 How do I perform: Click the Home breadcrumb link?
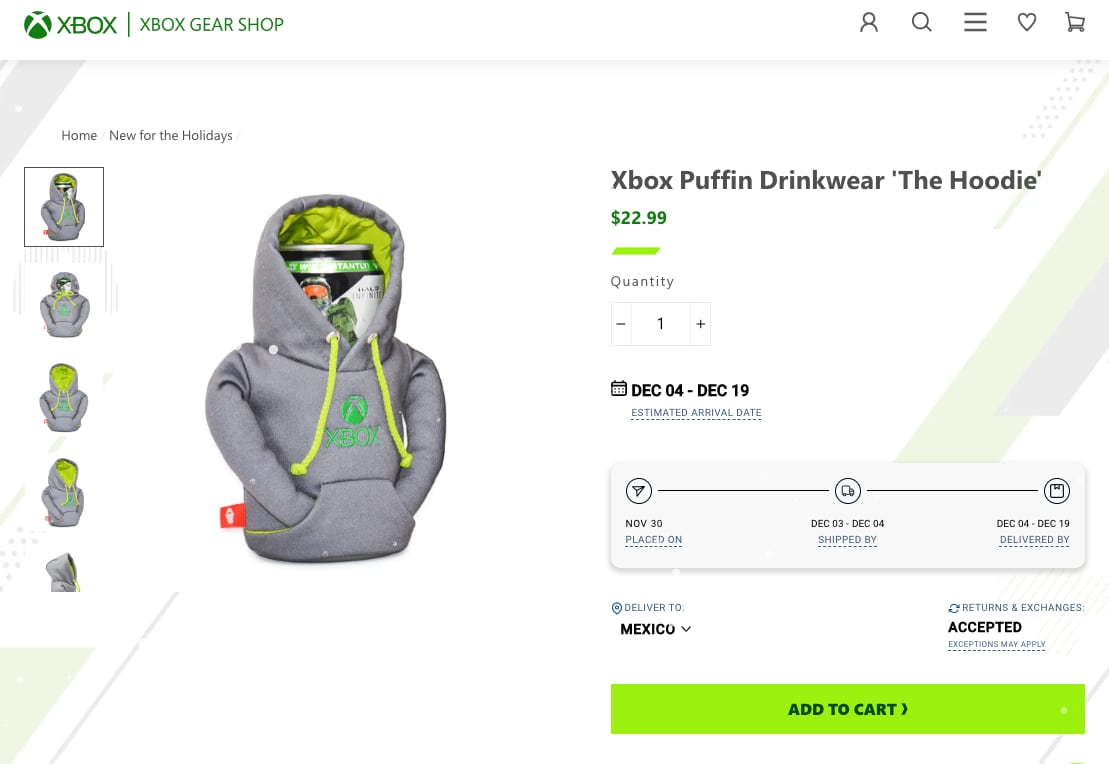79,136
